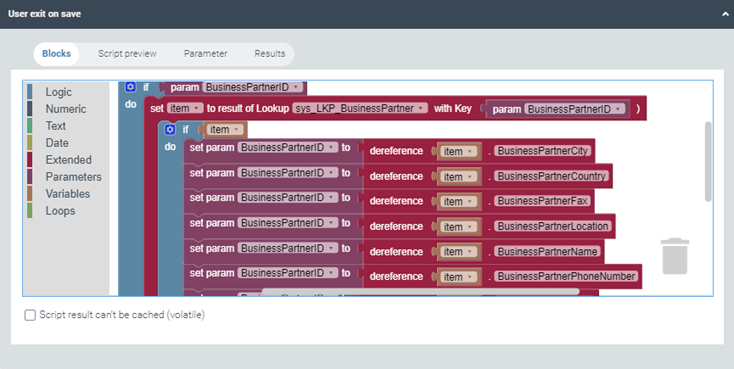The image size is (734, 369).
Task: Open BusinessPartnerID dropdown in top if condition
Action: click(x=253, y=87)
